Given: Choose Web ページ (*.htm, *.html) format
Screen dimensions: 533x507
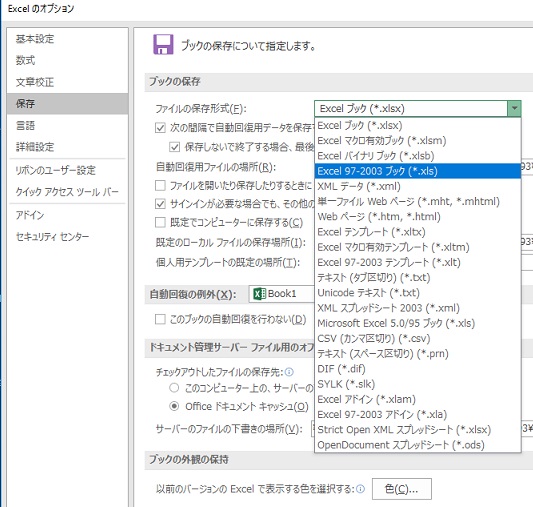Looking at the screenshot, I should [418, 217].
